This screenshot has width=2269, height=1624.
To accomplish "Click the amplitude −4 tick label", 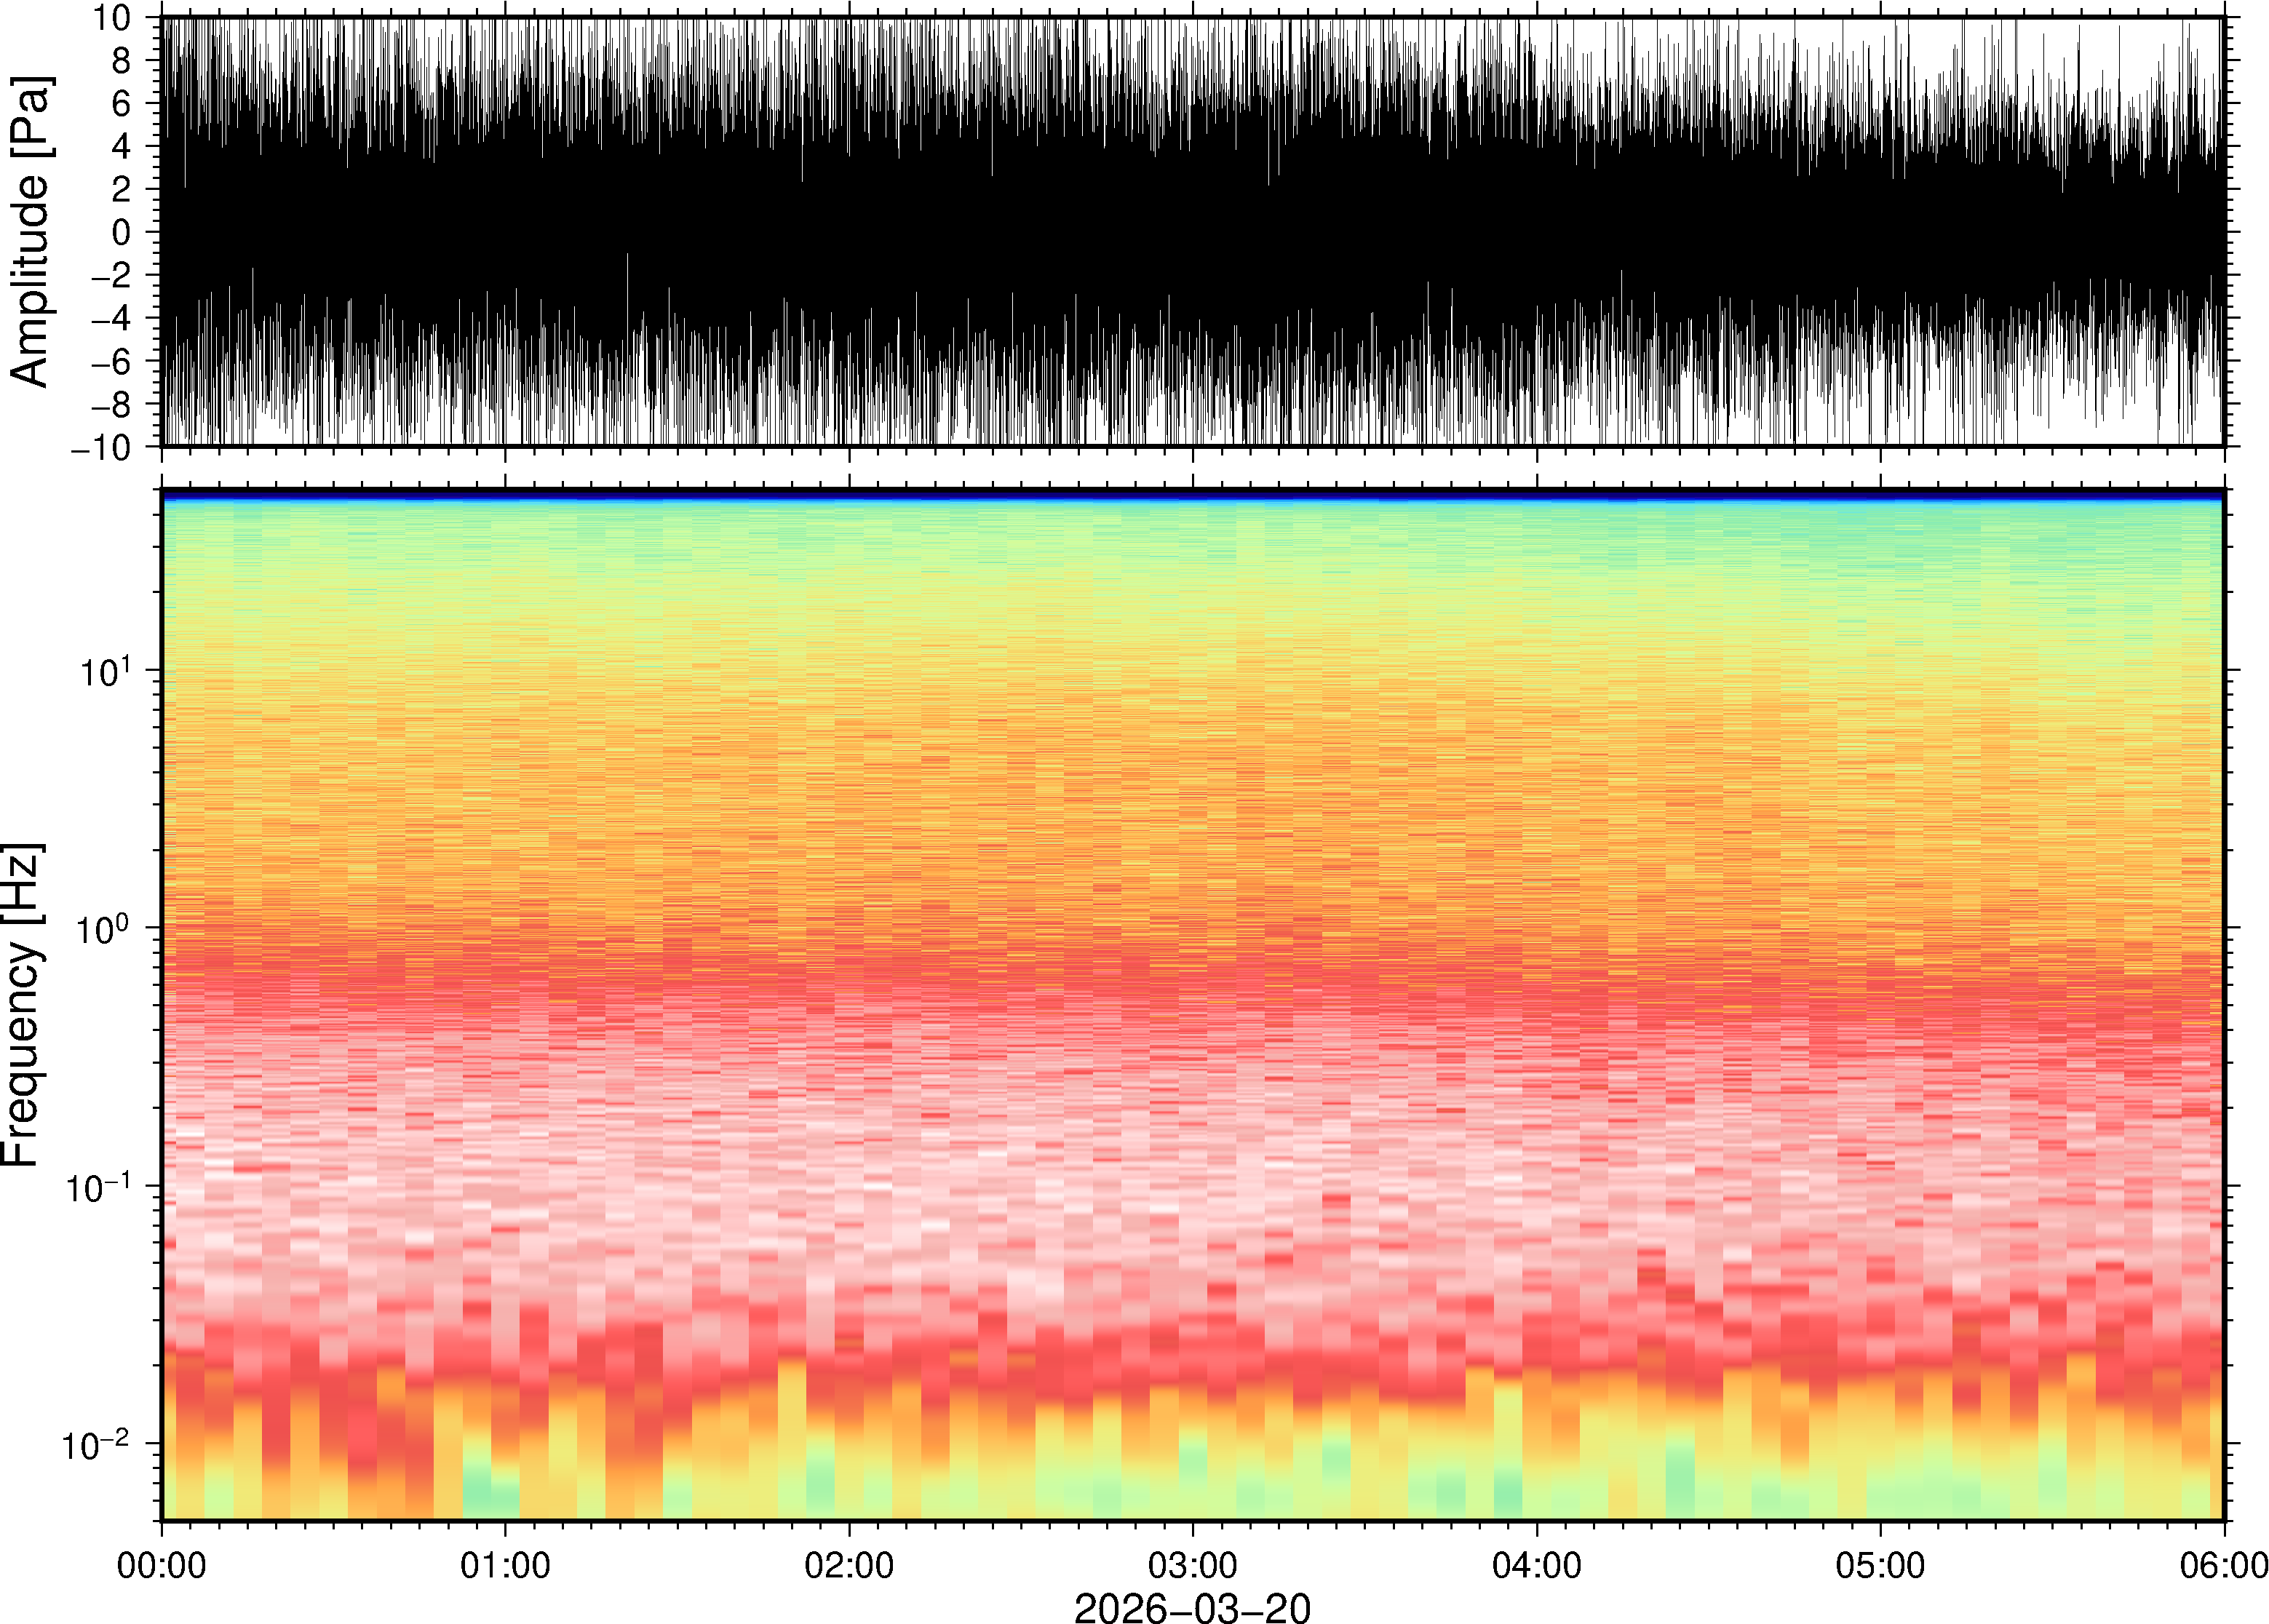I will coord(110,319).
